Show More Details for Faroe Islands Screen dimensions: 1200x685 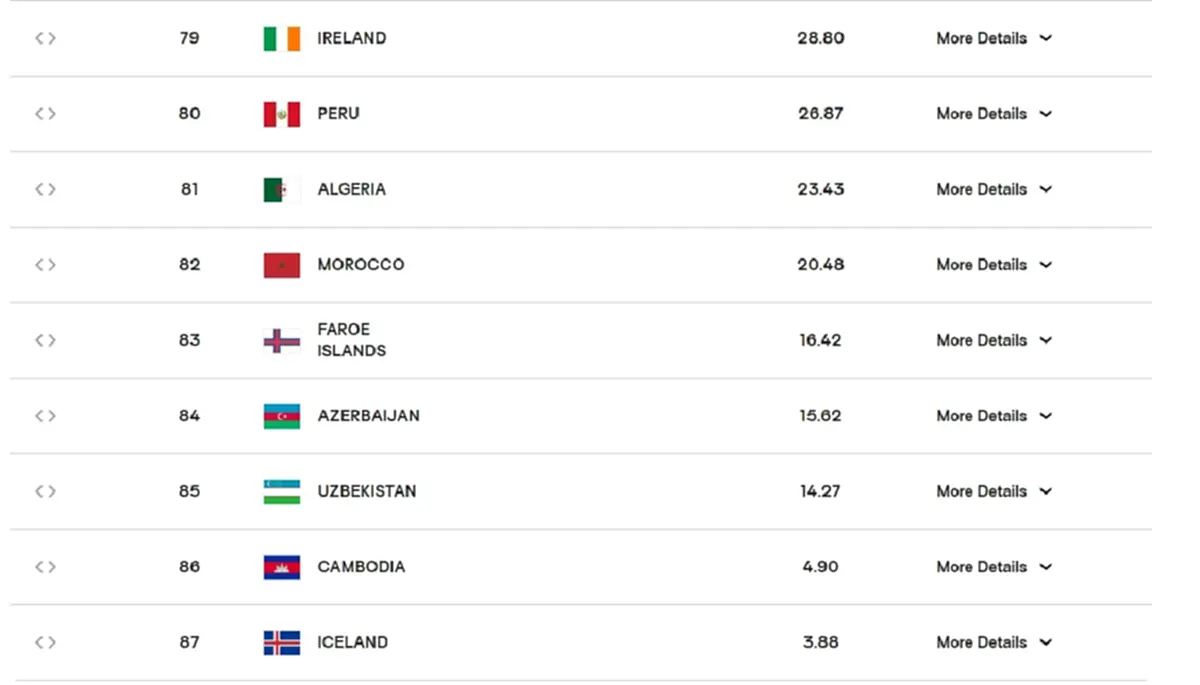click(x=993, y=341)
